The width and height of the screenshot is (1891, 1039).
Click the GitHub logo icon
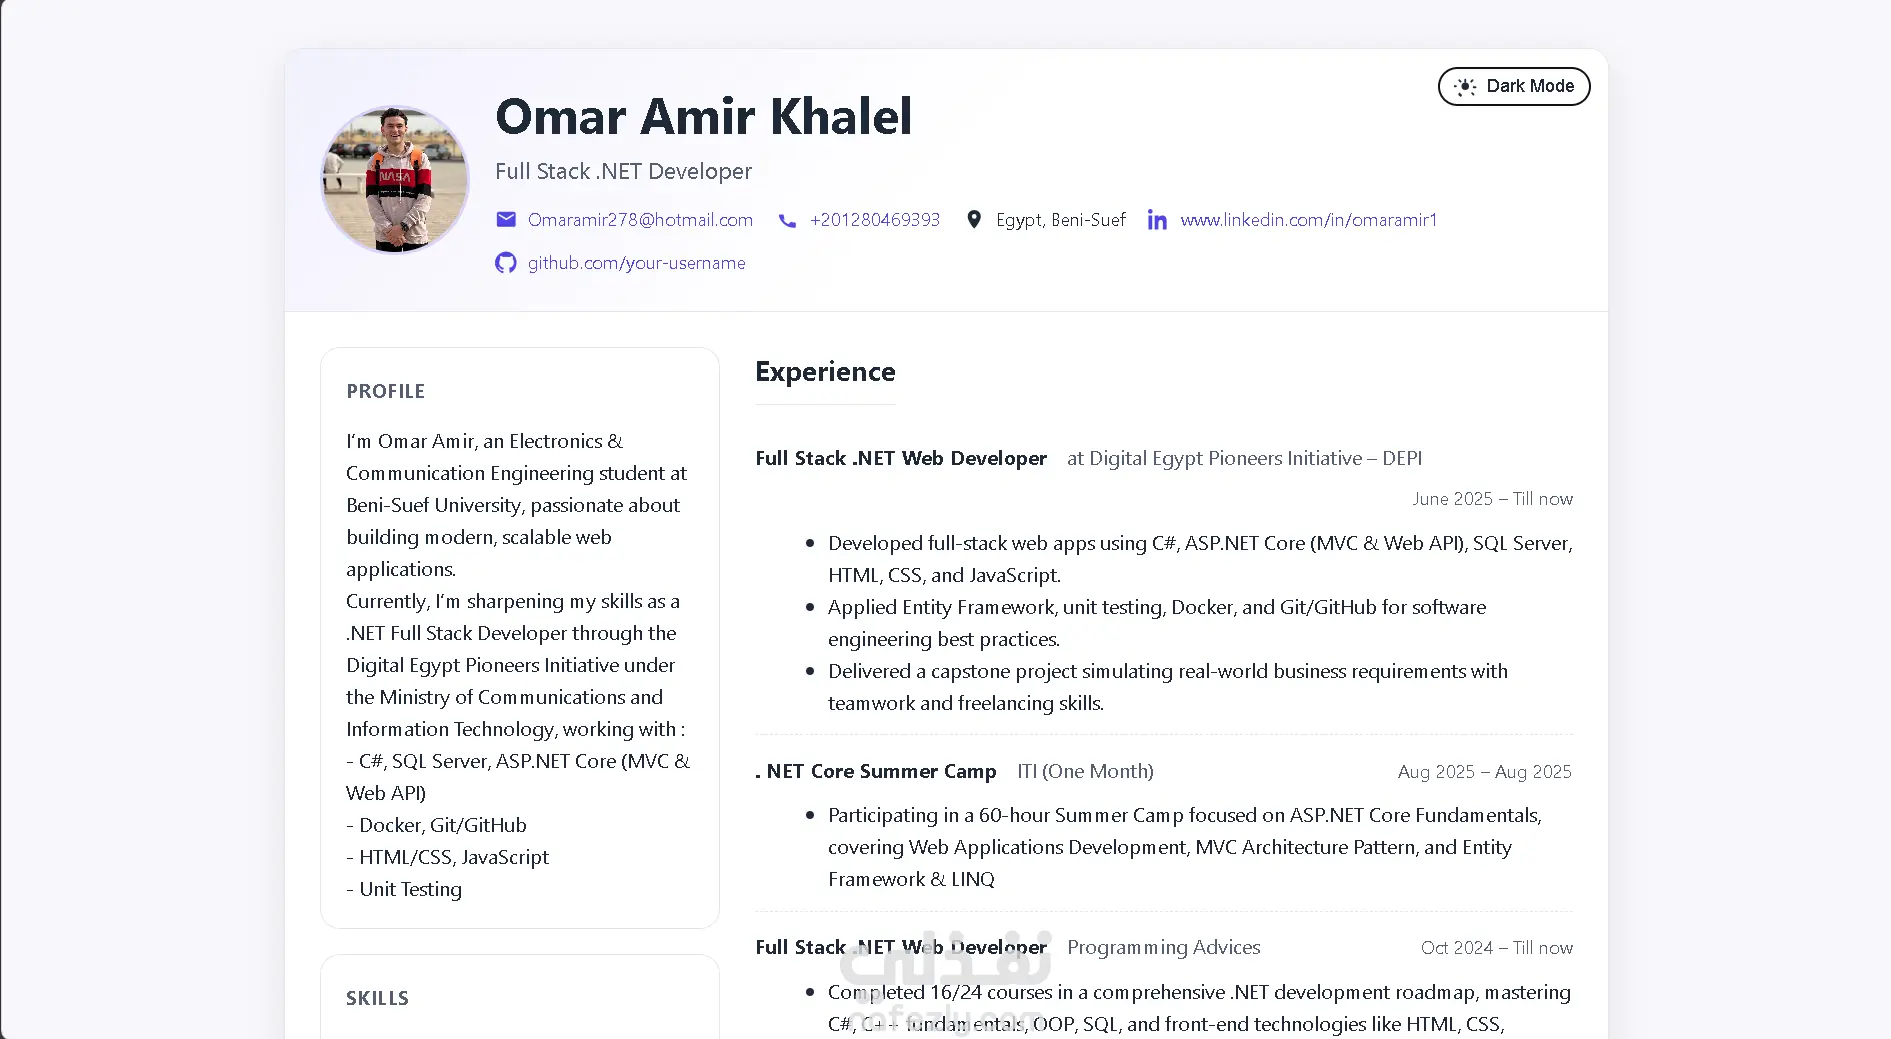click(506, 263)
